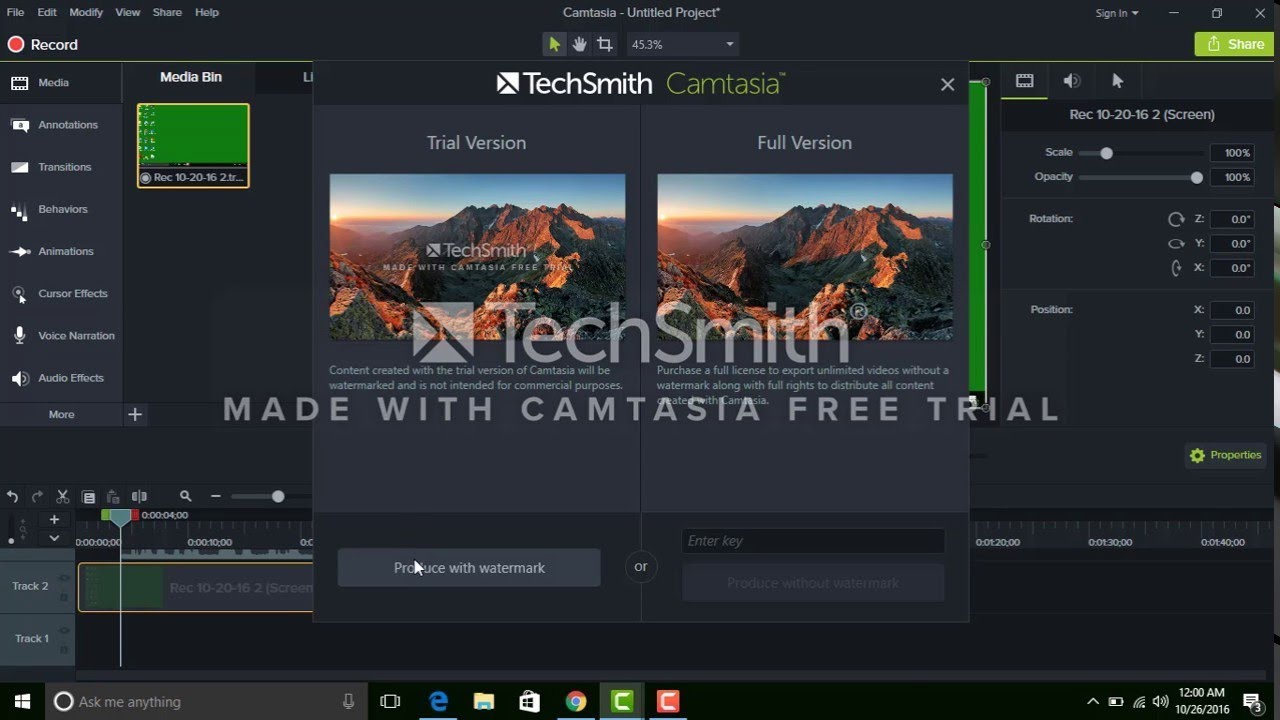Open the Sign In dropdown

click(x=1117, y=13)
